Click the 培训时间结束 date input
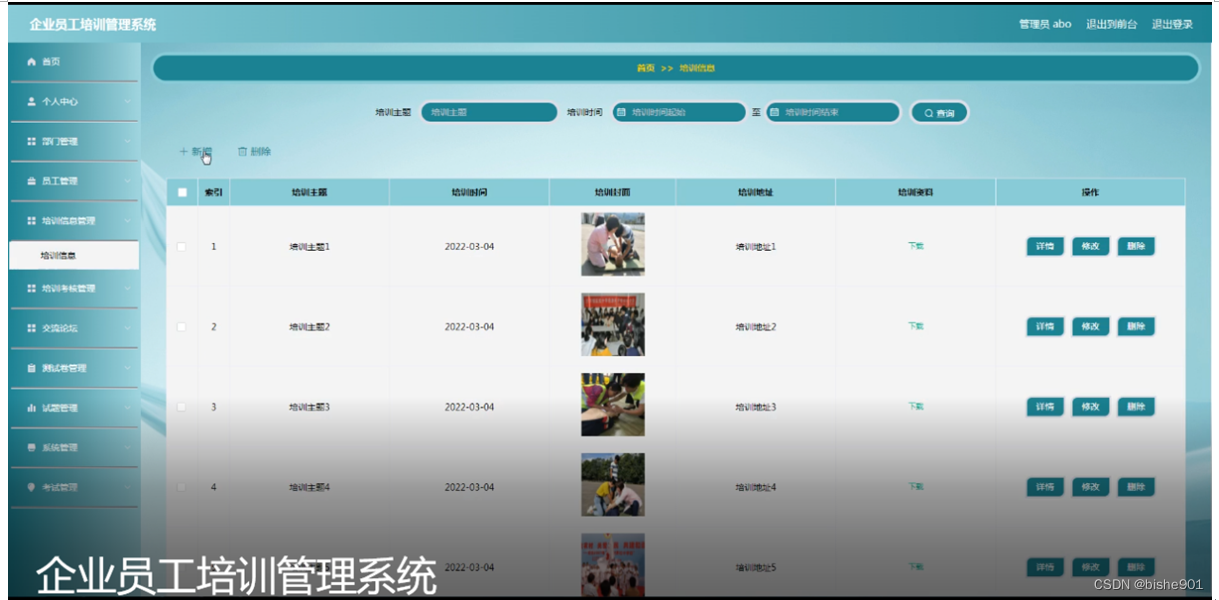 point(832,113)
